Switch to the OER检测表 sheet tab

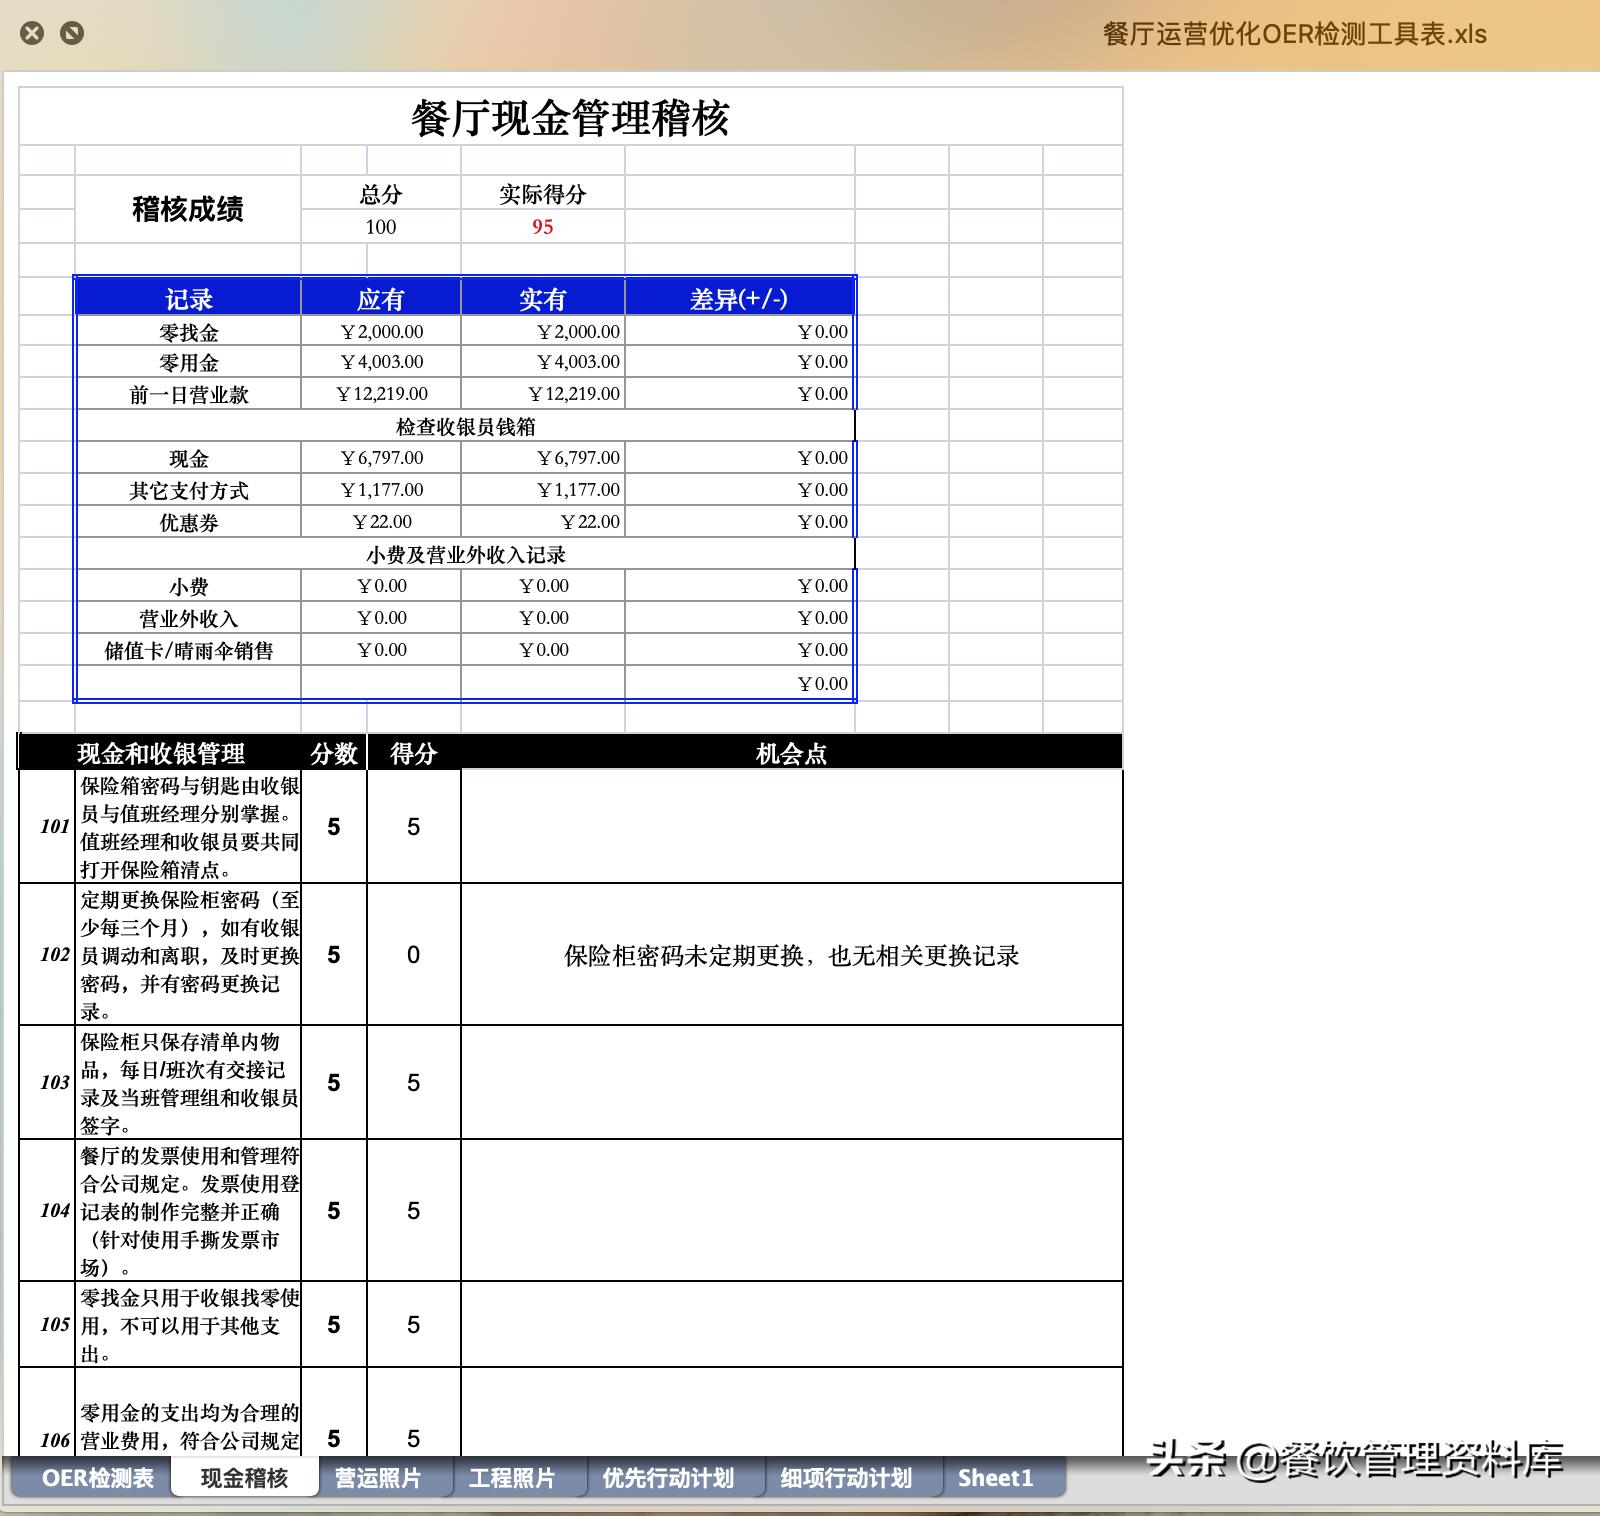tap(98, 1478)
